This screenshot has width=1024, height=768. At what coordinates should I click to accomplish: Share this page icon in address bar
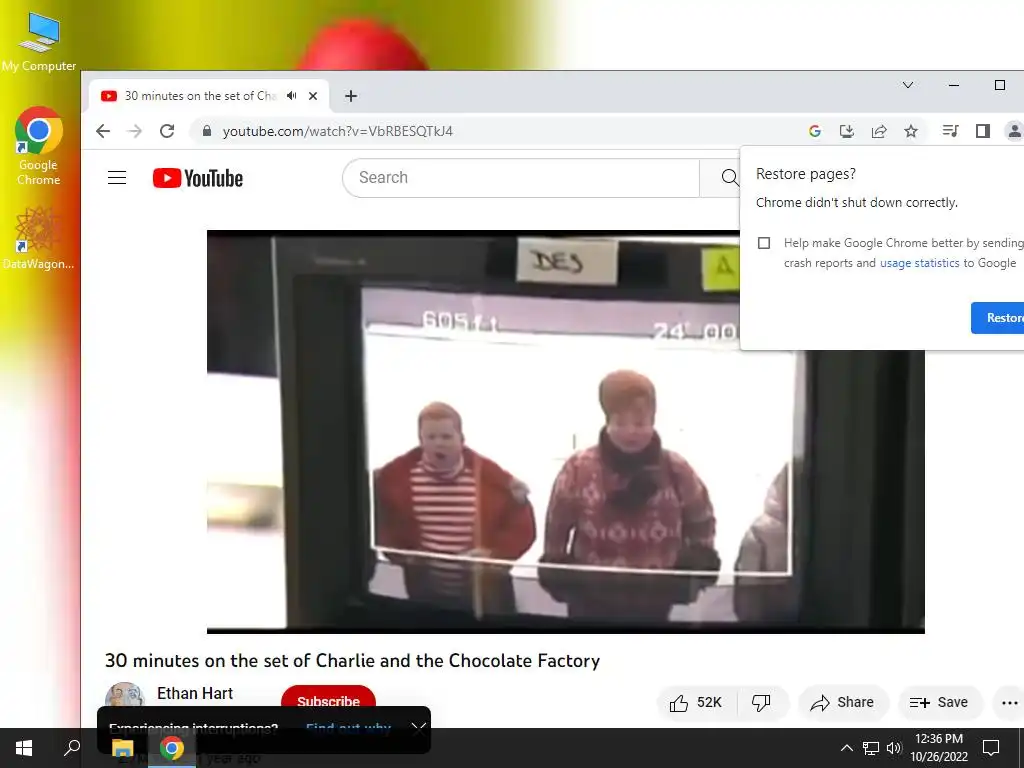click(x=879, y=131)
